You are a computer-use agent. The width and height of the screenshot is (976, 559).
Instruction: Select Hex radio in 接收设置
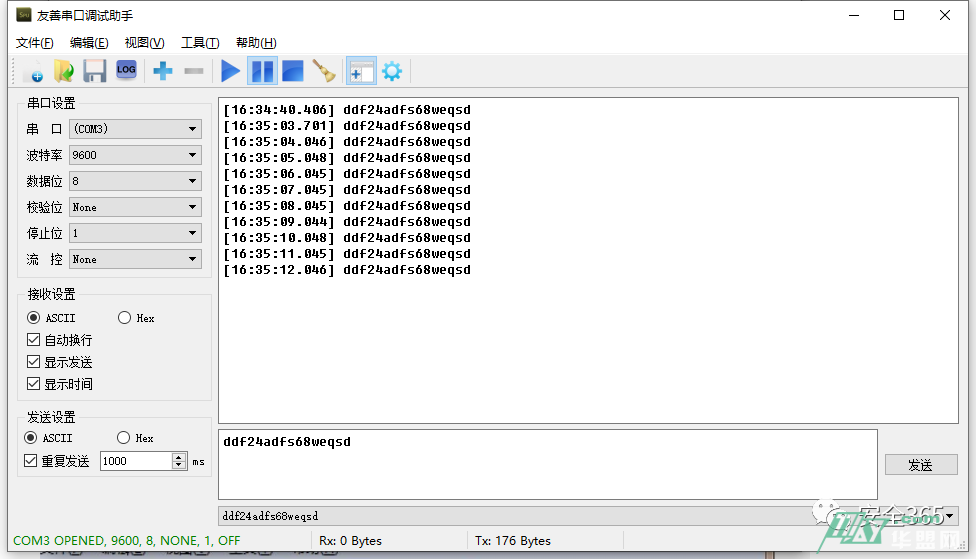click(x=125, y=318)
